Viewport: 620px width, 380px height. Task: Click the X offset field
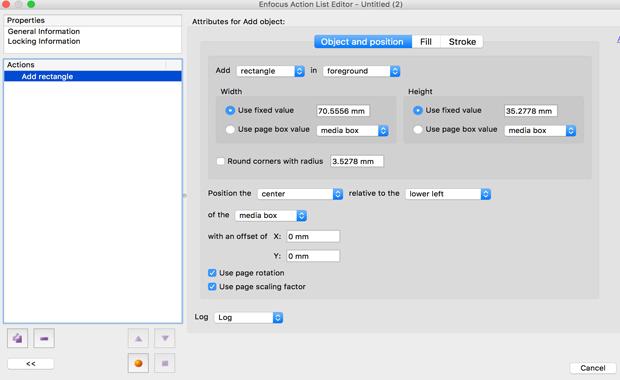[x=313, y=236]
